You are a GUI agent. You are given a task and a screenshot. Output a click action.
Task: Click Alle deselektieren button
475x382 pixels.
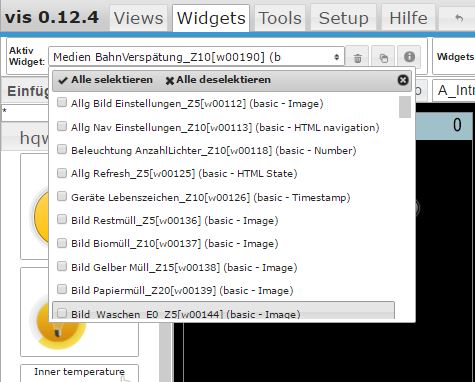point(218,80)
